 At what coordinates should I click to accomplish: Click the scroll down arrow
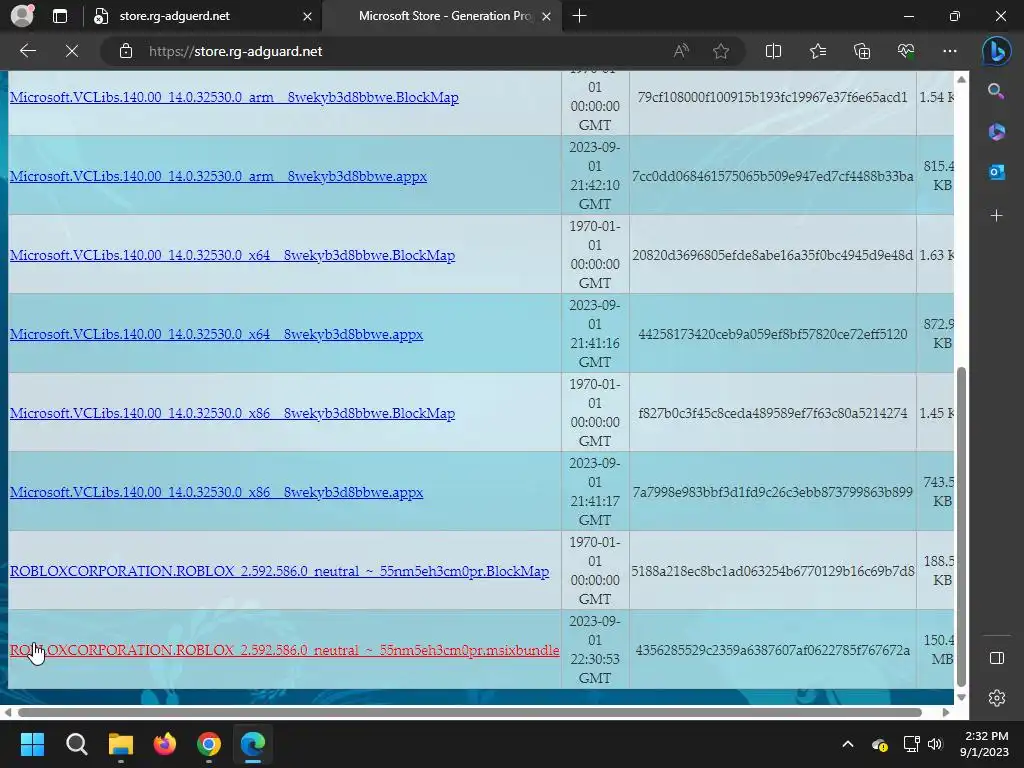(961, 697)
